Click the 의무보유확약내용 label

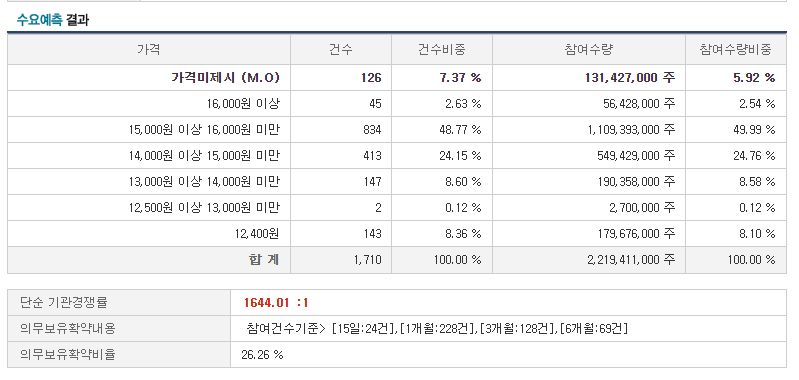68,329
